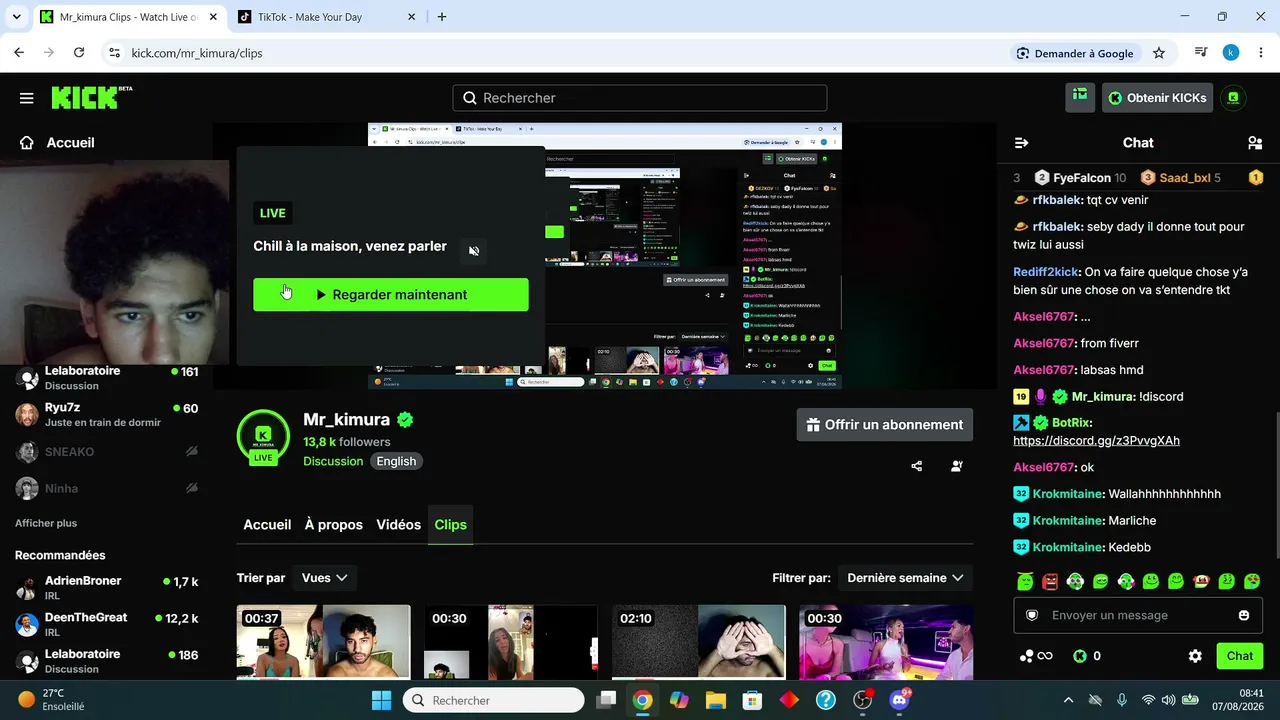Switch to the À propos tab
The image size is (1280, 720).
click(334, 525)
